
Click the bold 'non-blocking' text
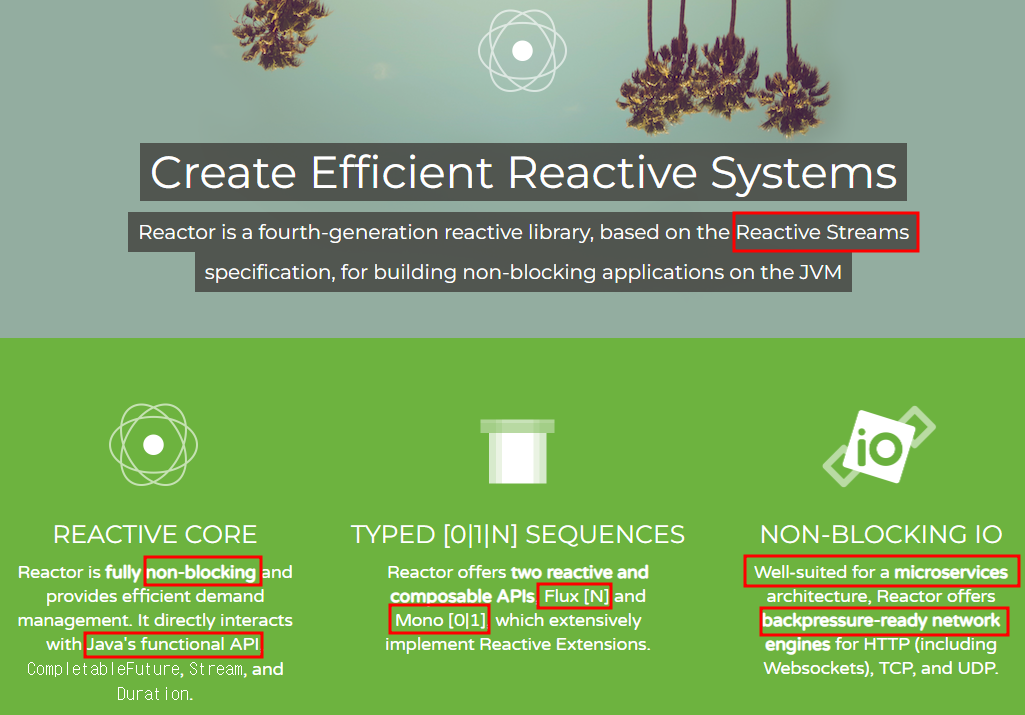tap(201, 572)
